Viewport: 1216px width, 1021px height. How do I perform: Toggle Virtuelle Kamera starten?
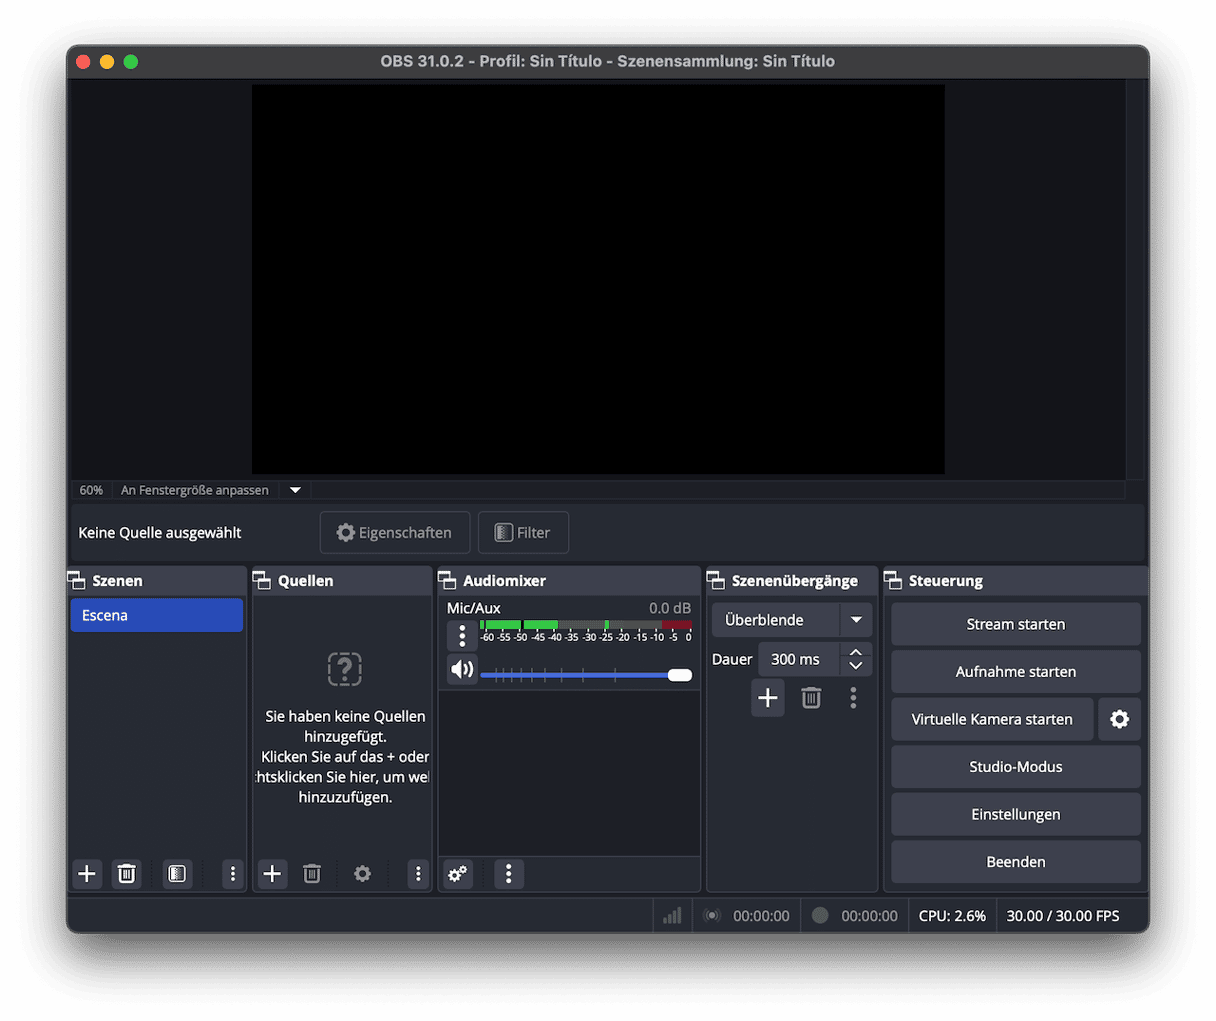pyautogui.click(x=991, y=719)
